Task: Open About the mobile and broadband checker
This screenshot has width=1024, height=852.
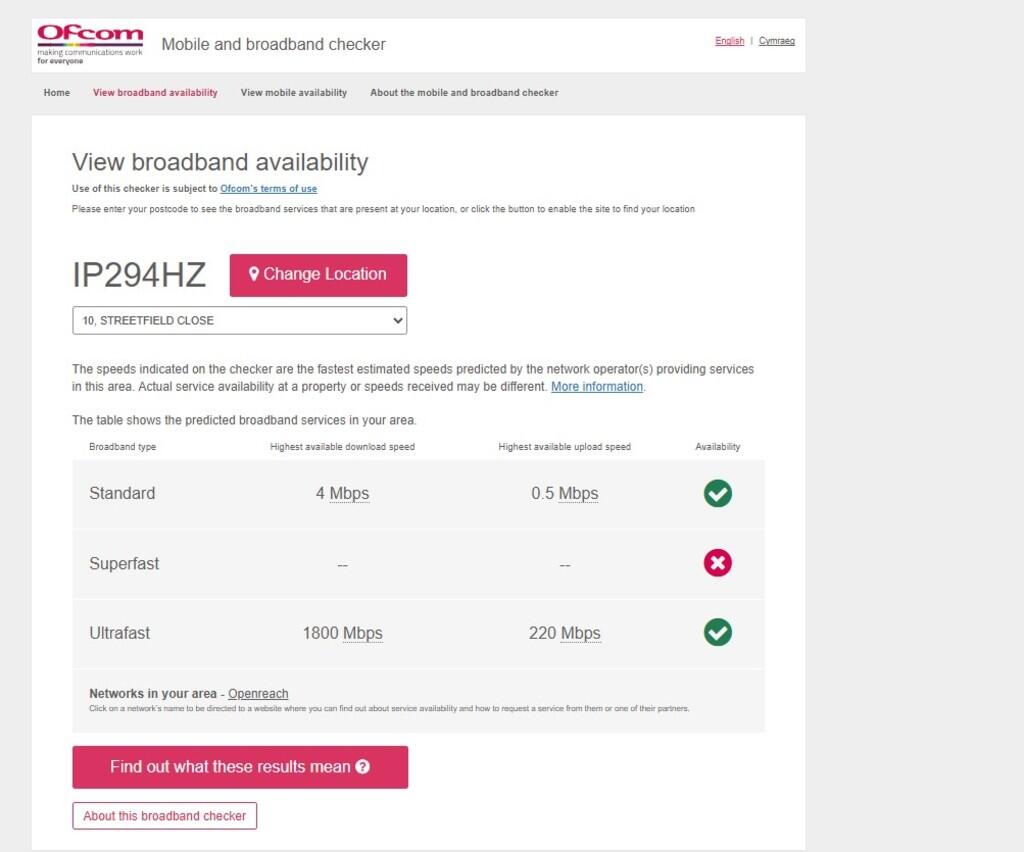Action: point(464,93)
